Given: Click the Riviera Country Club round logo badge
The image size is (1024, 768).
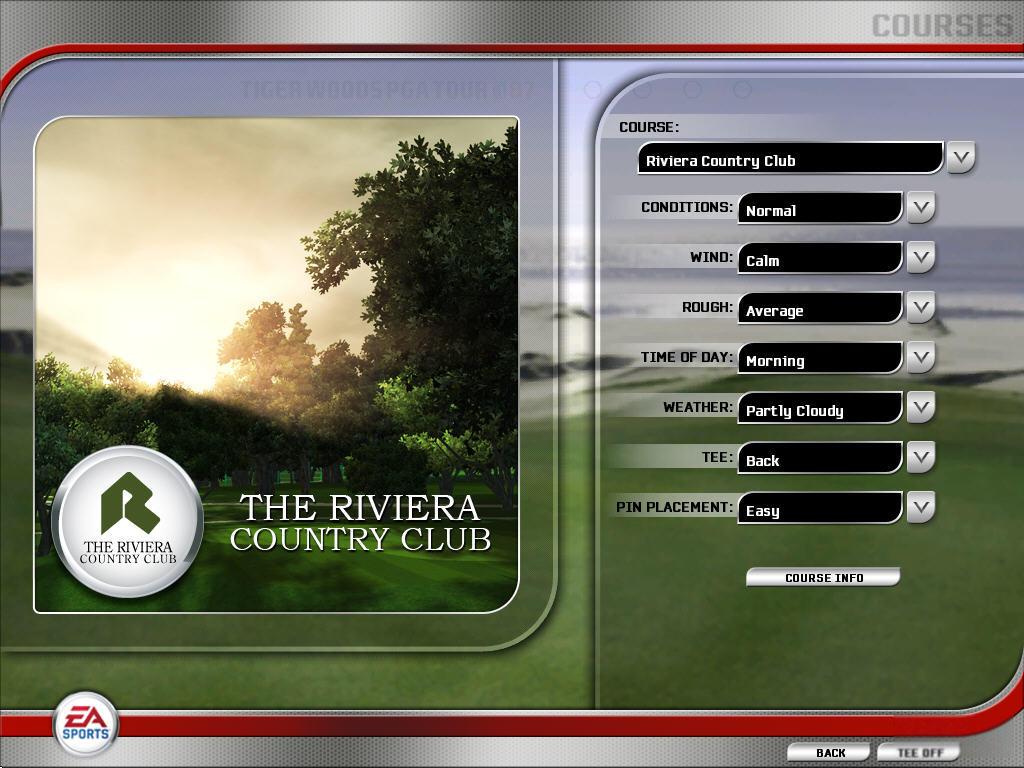Looking at the screenshot, I should point(127,522).
